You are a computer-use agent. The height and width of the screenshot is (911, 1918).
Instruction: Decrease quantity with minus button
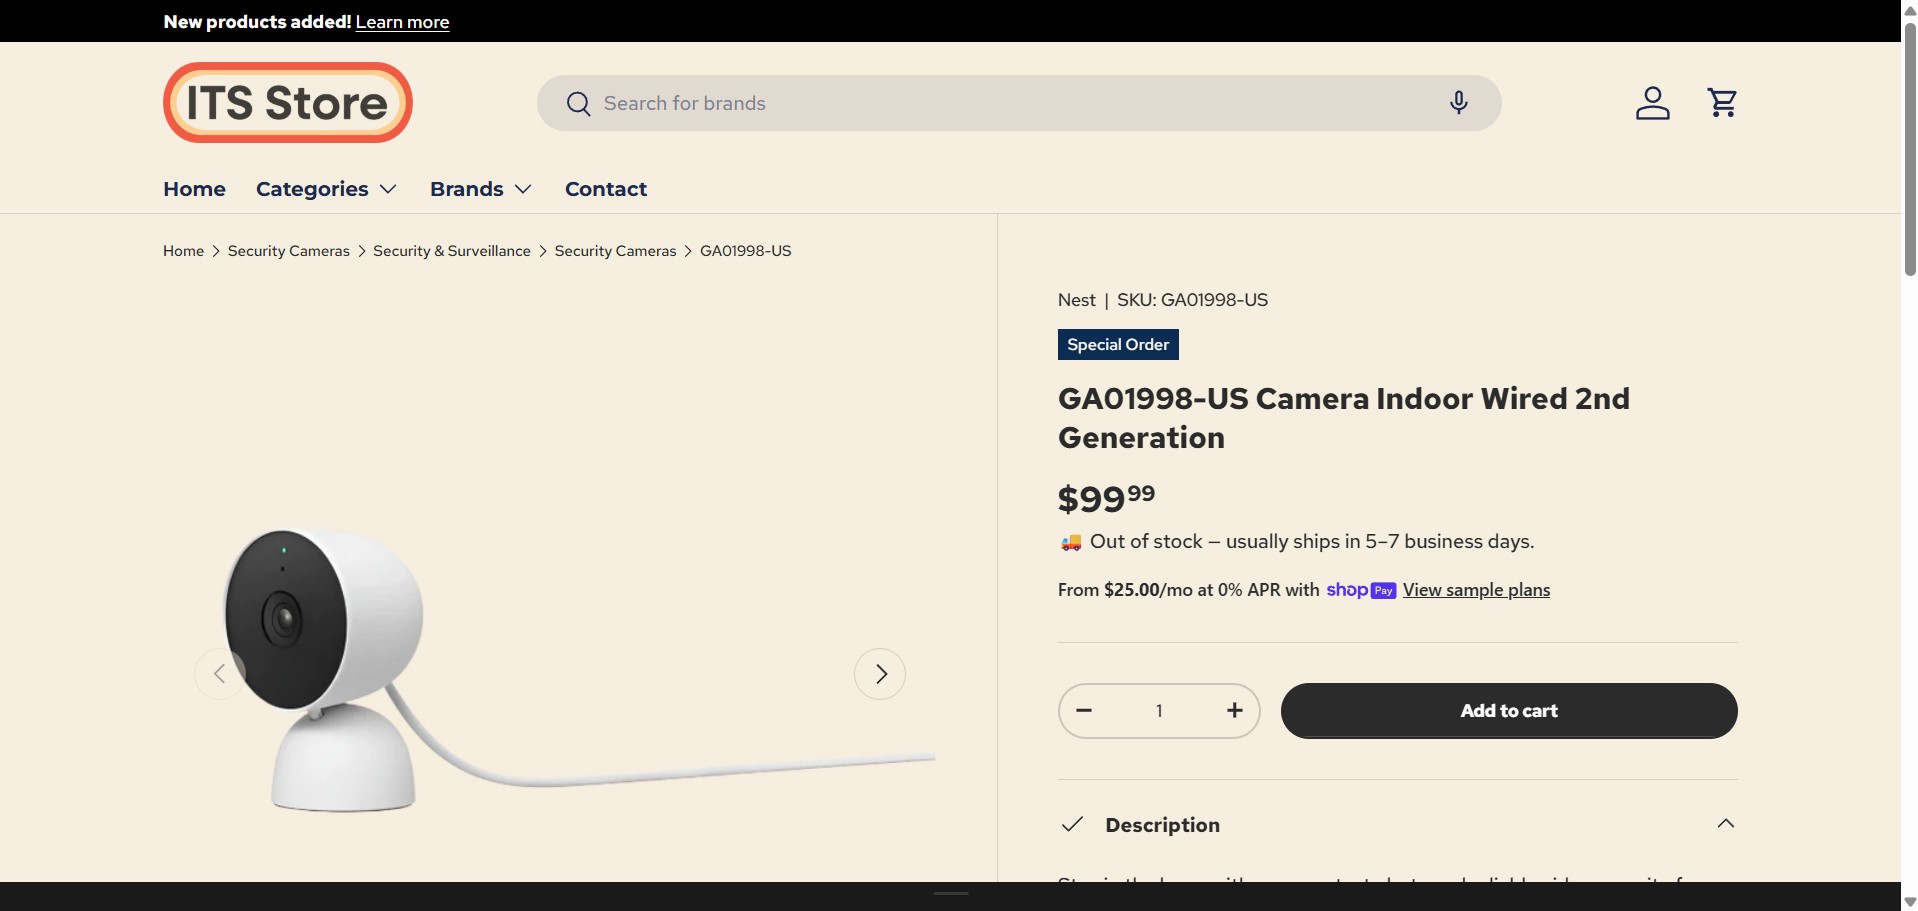coord(1084,711)
